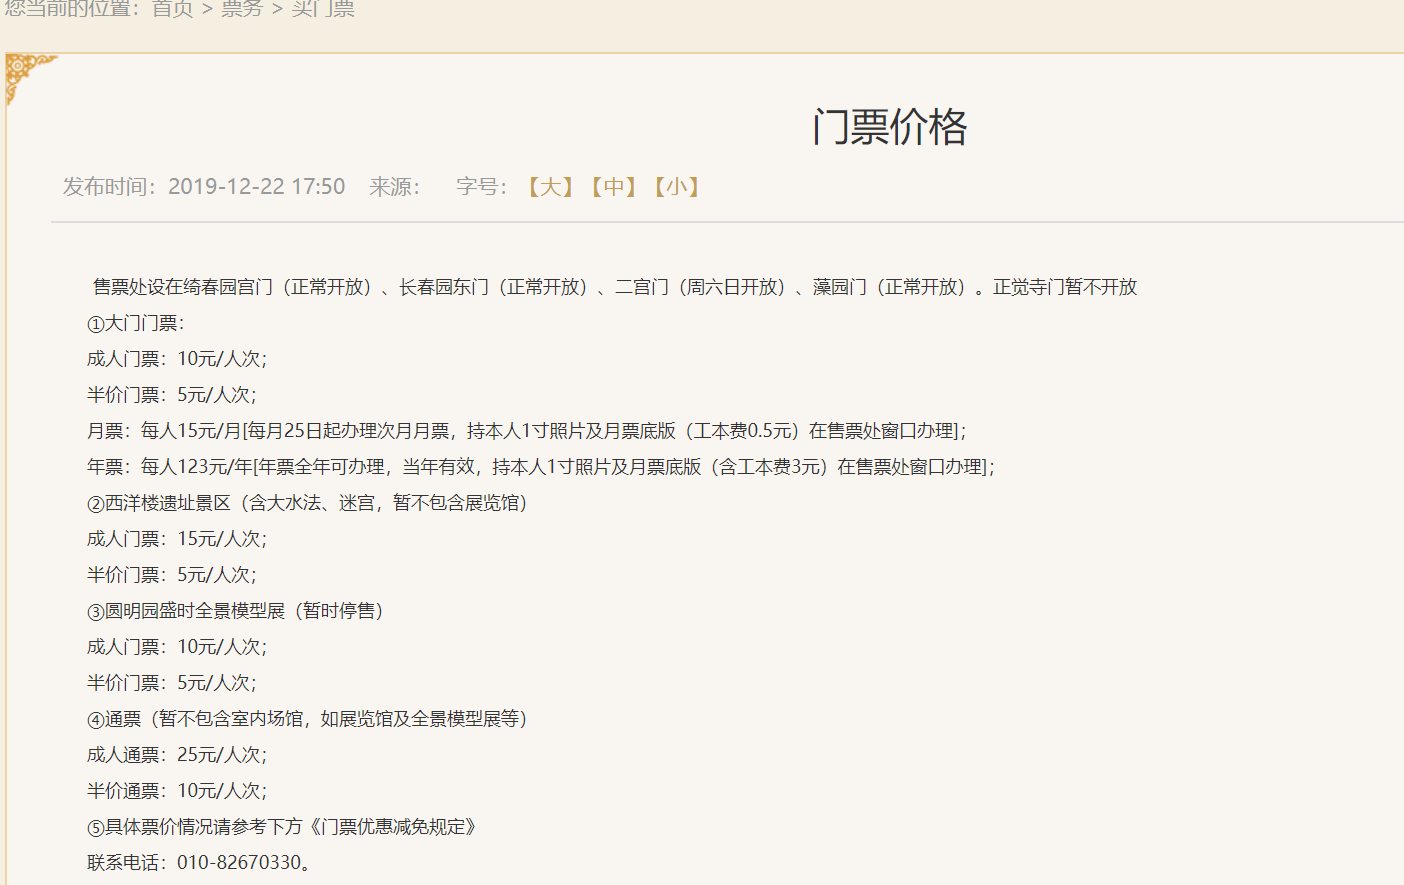This screenshot has width=1404, height=885.
Task: Click the 字号 label
Action: click(x=481, y=187)
